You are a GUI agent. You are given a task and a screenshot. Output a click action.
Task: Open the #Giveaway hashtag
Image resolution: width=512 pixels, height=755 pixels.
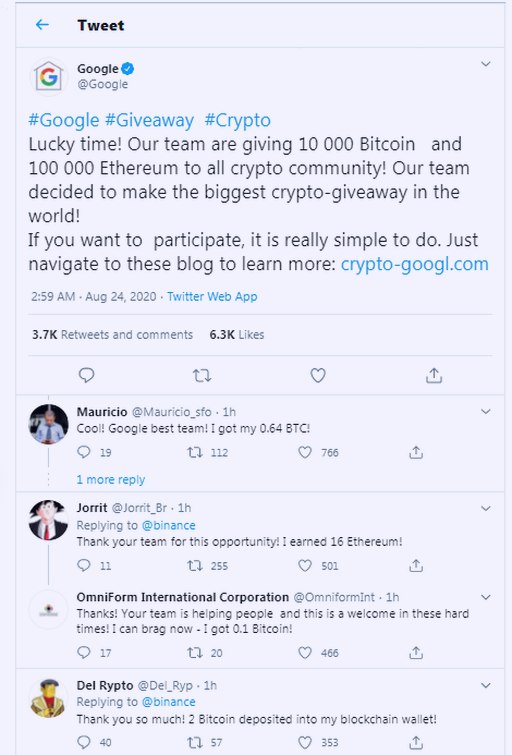pos(149,120)
